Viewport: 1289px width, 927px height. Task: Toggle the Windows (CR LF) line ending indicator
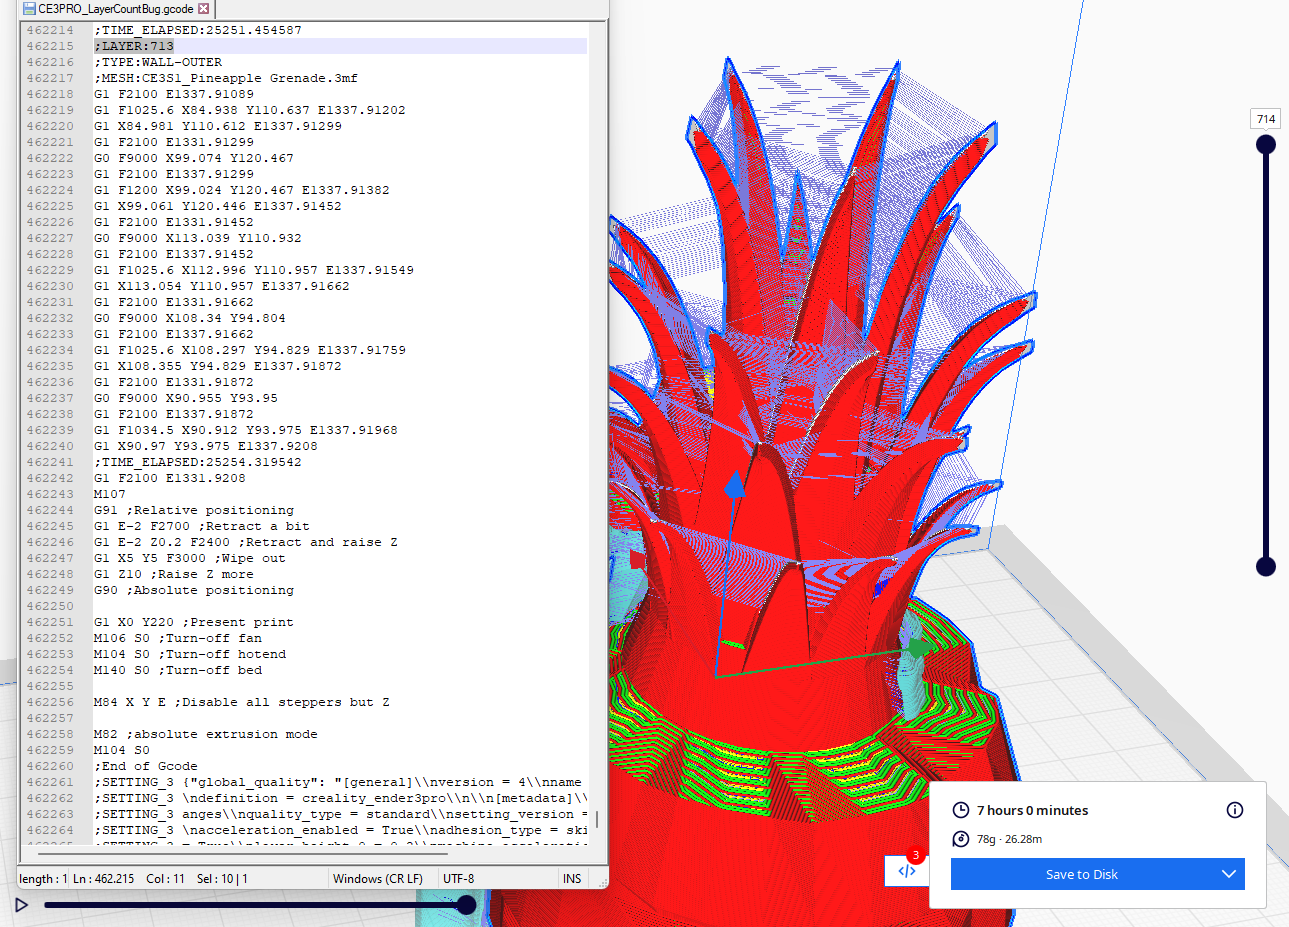click(x=378, y=878)
